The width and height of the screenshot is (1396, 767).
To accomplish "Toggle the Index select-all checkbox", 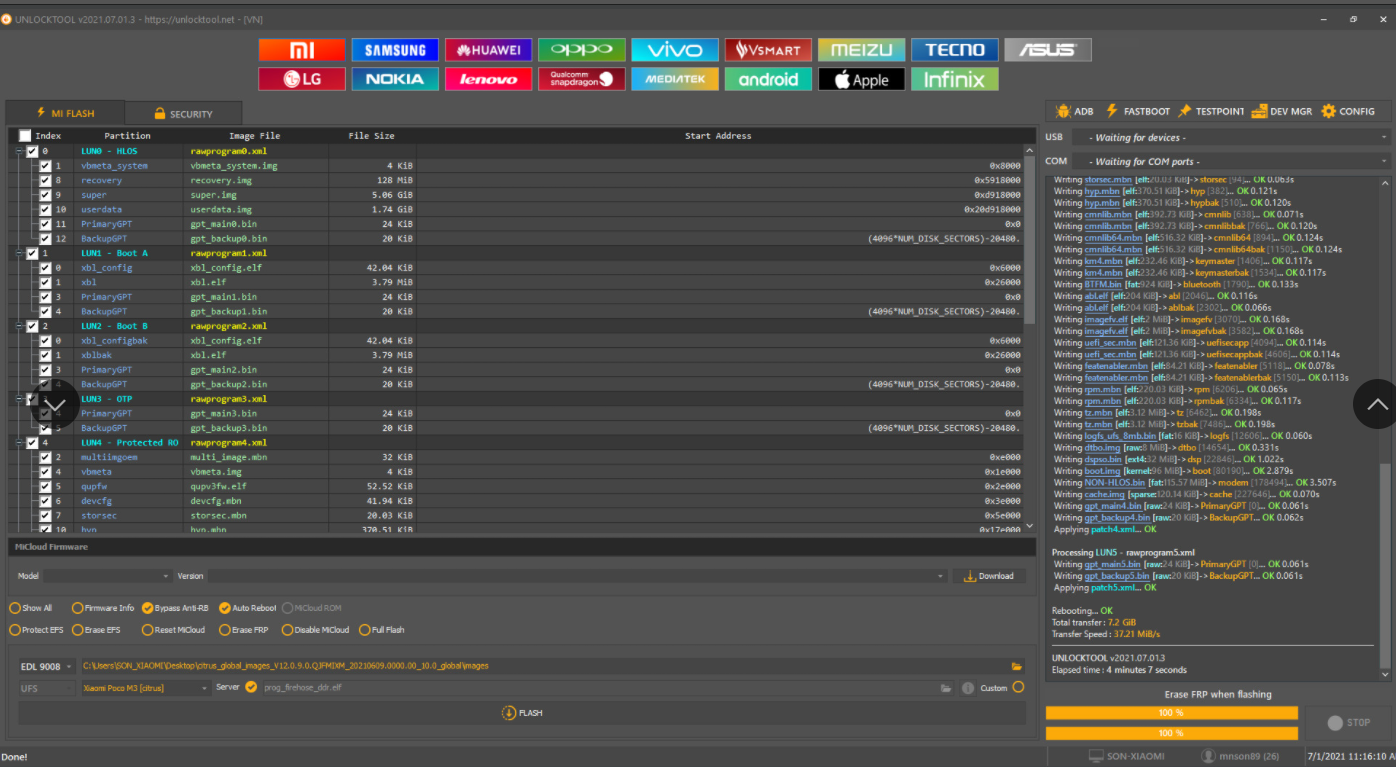I will [25, 136].
